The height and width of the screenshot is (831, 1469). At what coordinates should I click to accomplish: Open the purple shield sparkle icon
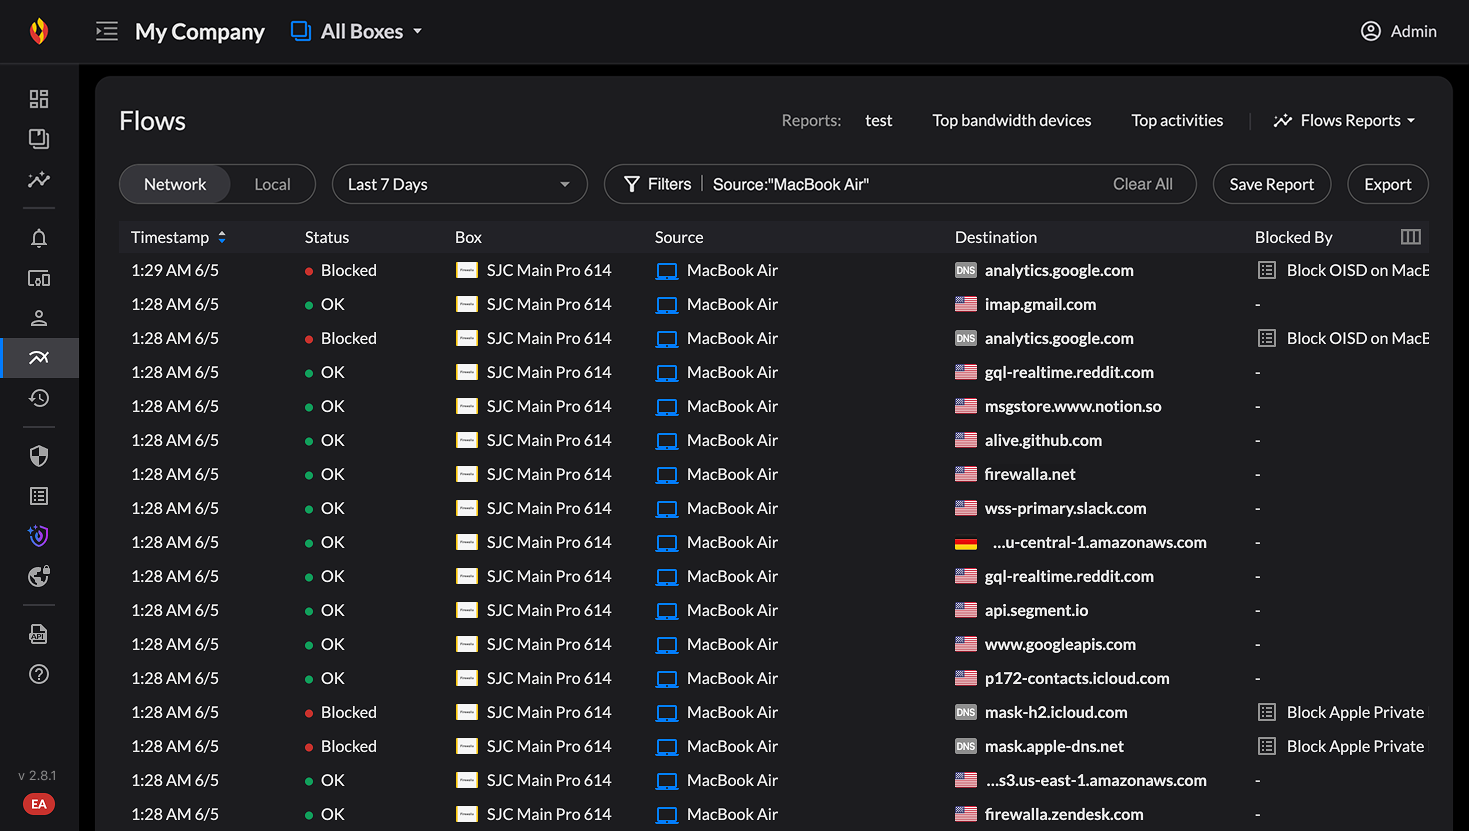point(39,536)
